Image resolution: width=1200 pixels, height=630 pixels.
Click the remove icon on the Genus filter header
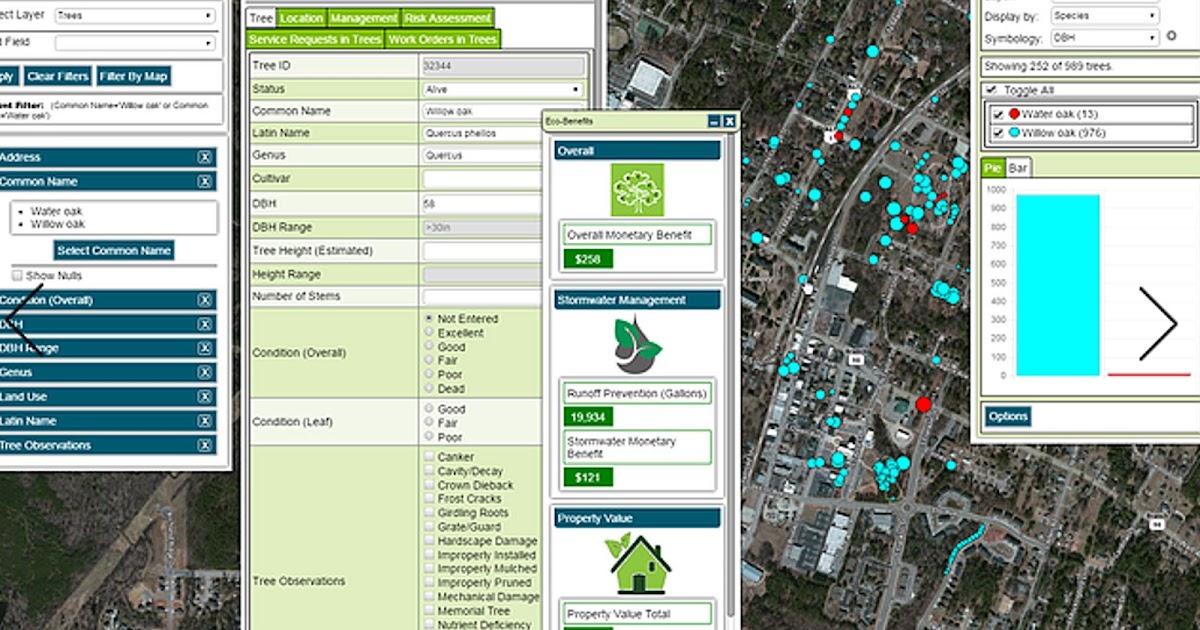tap(204, 371)
